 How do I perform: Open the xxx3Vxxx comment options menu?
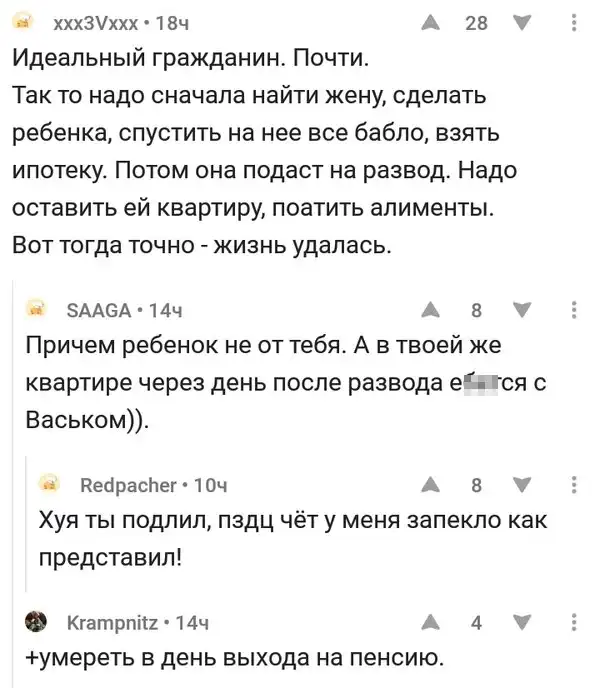pyautogui.click(x=572, y=21)
